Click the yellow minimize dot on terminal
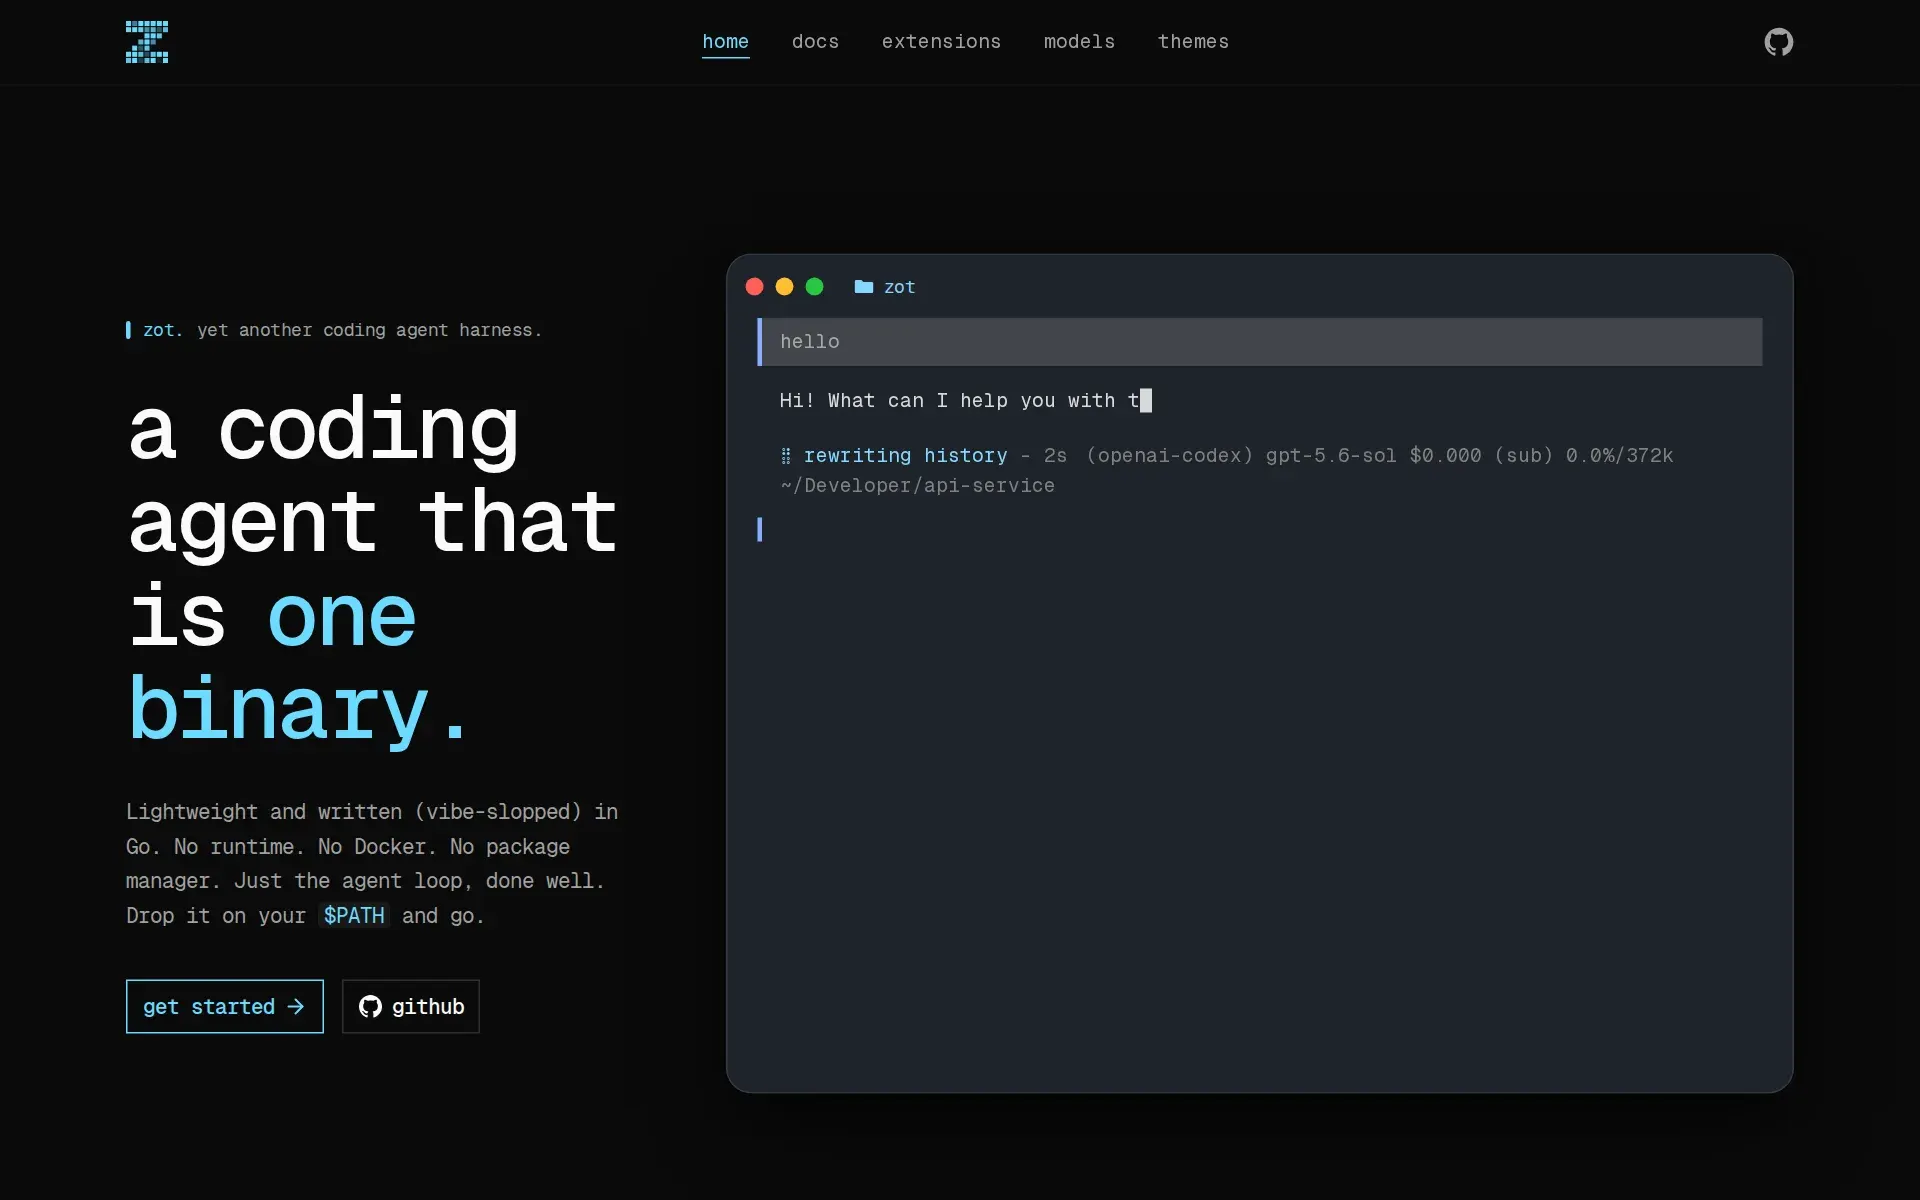The height and width of the screenshot is (1200, 1920). coord(785,287)
